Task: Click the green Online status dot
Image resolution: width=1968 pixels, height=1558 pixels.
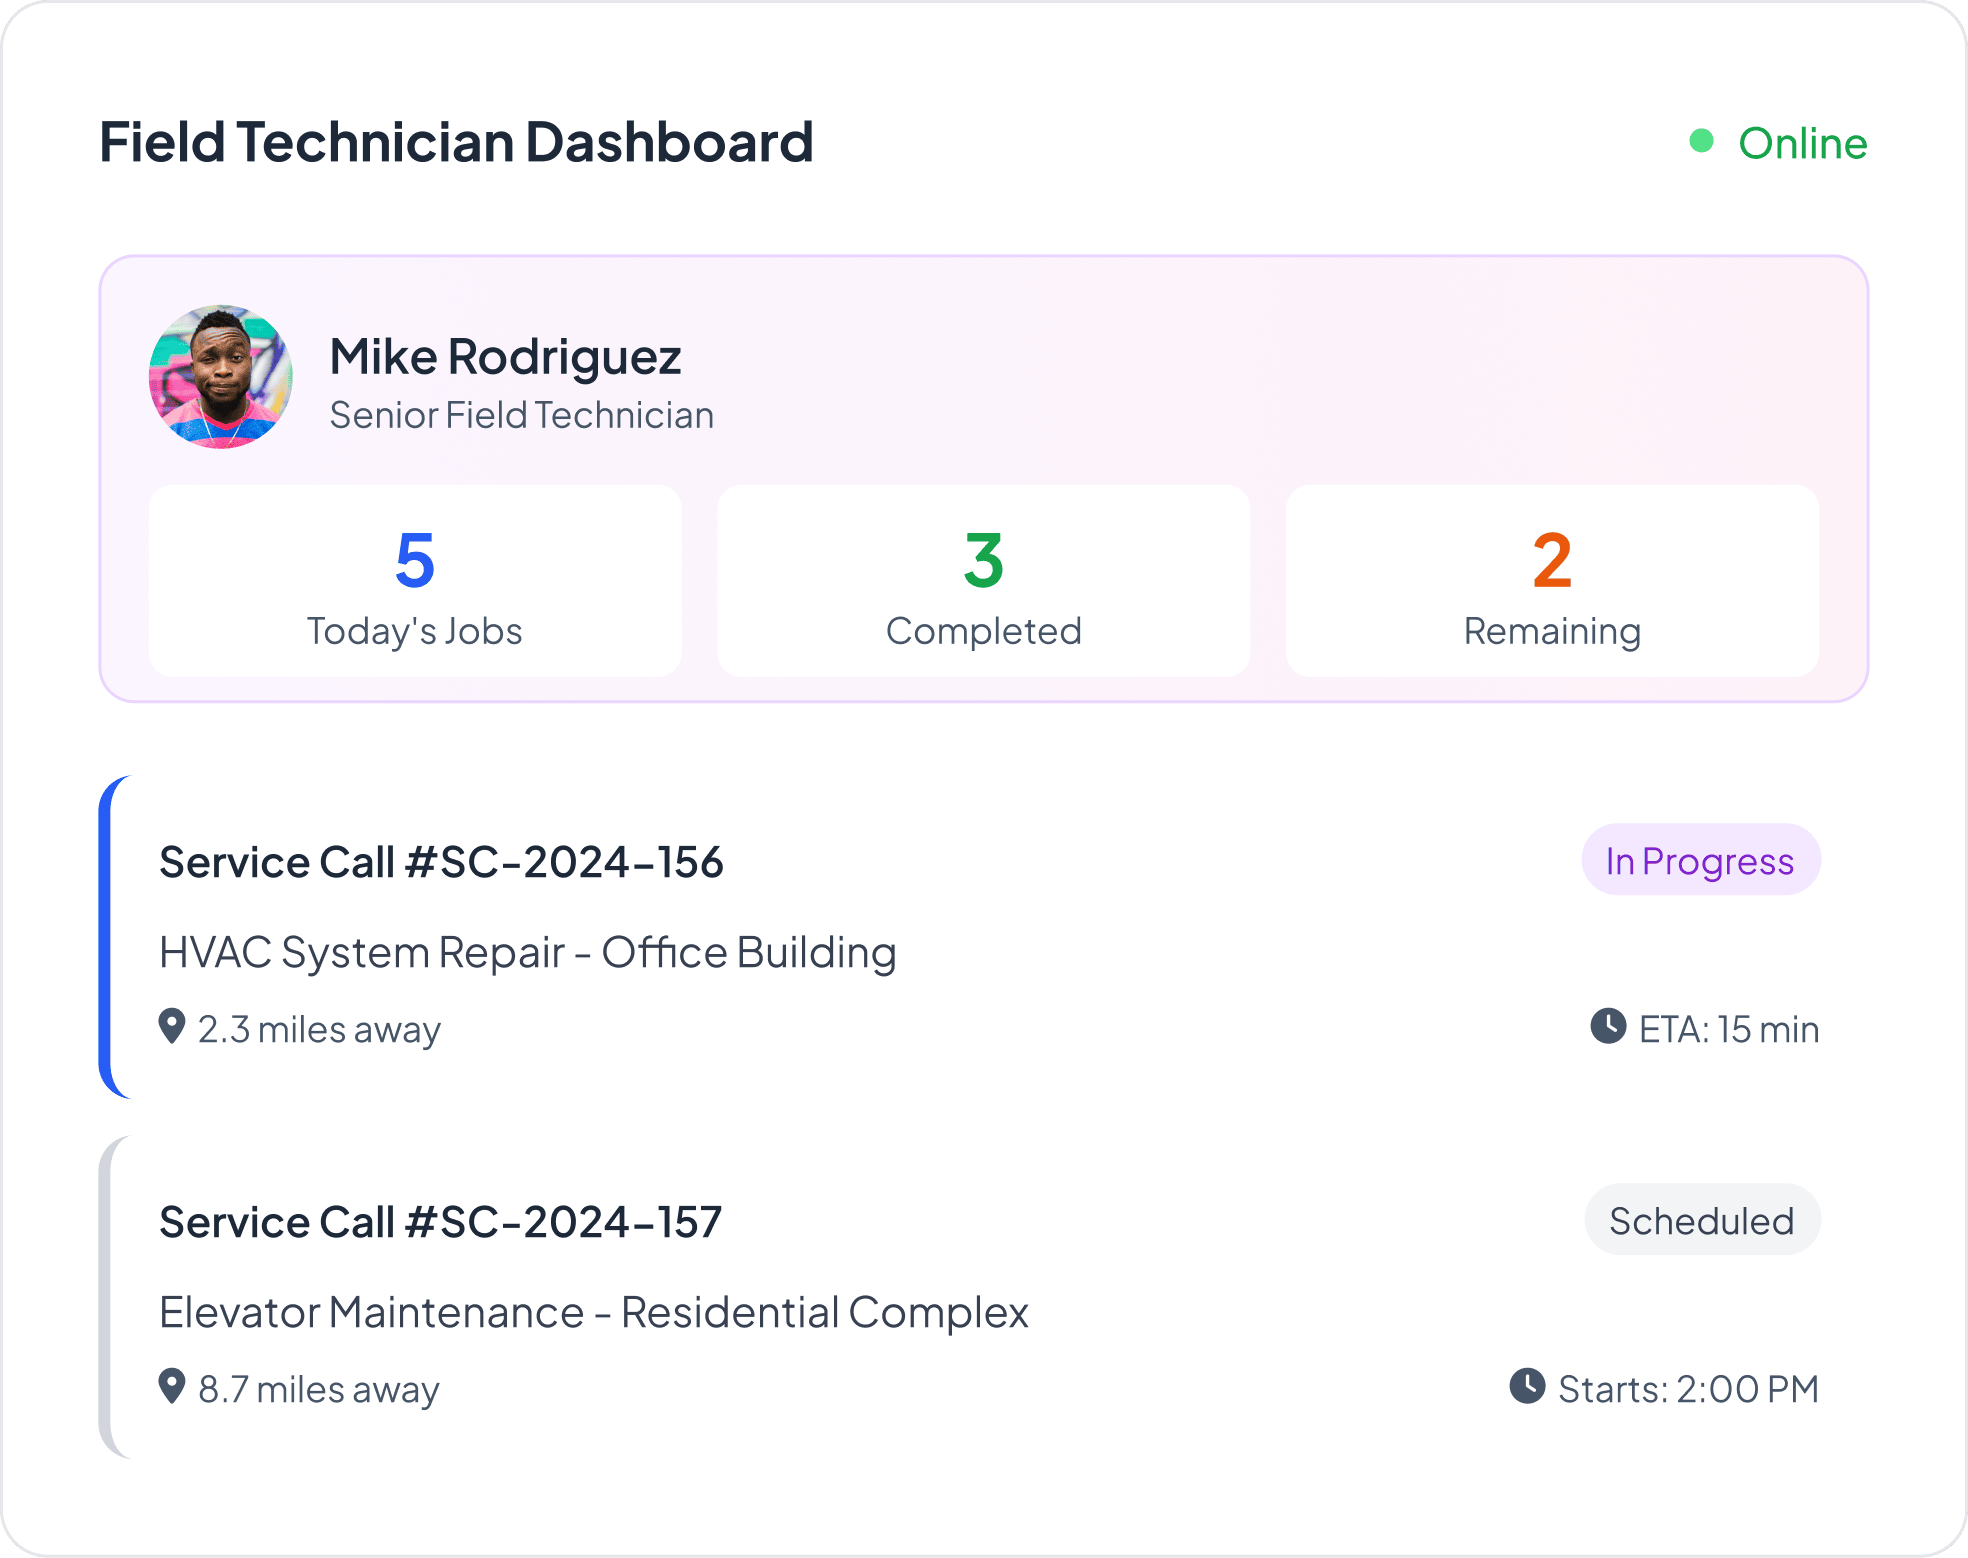Action: tap(1701, 141)
